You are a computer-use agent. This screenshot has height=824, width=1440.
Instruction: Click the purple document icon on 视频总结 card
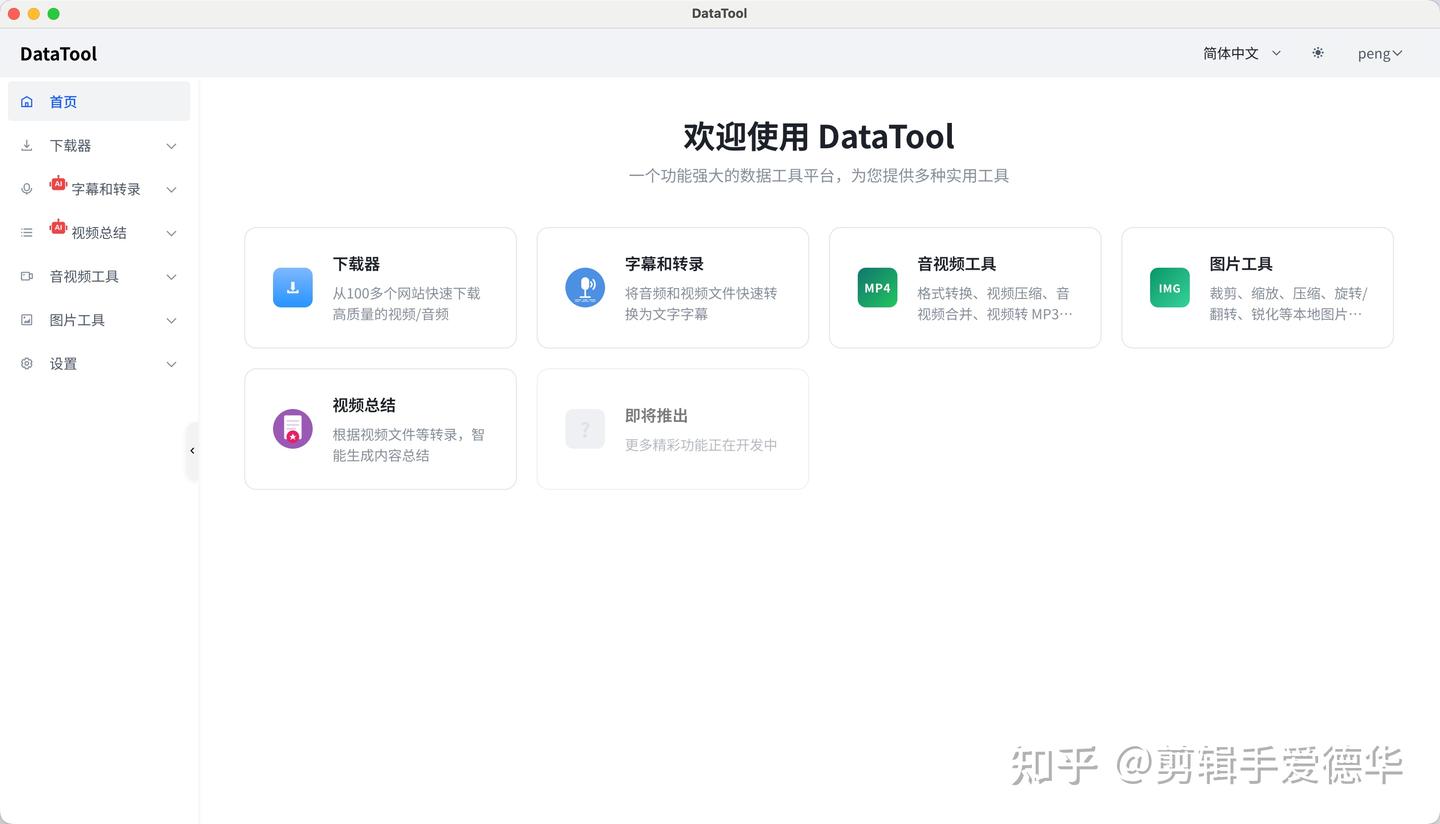(x=293, y=429)
